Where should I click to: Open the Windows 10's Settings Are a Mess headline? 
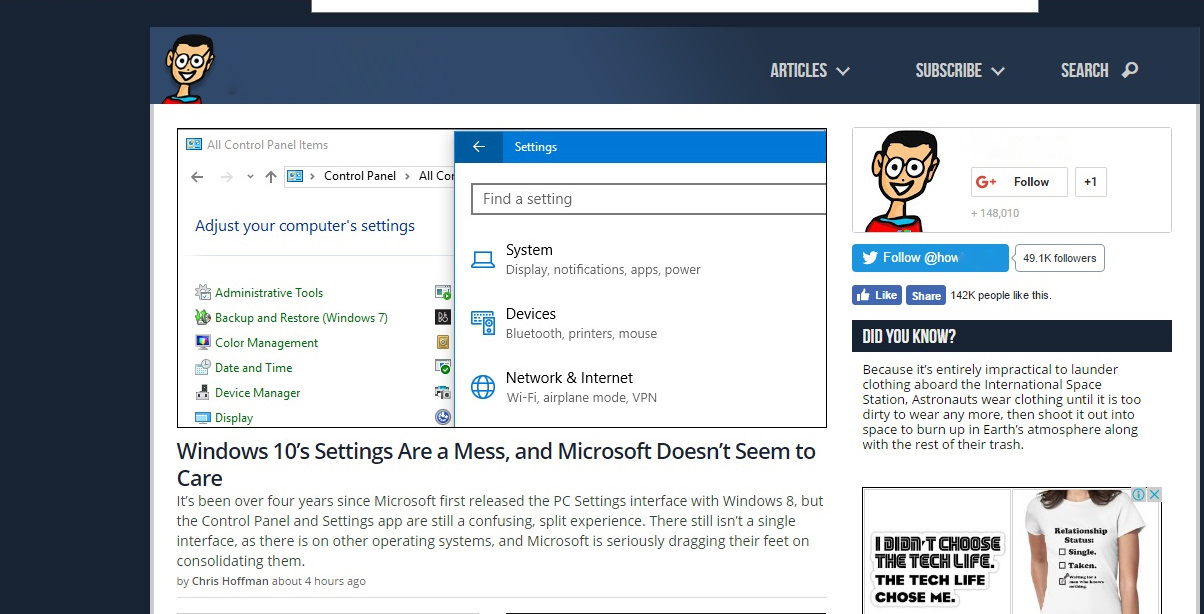[x=496, y=464]
